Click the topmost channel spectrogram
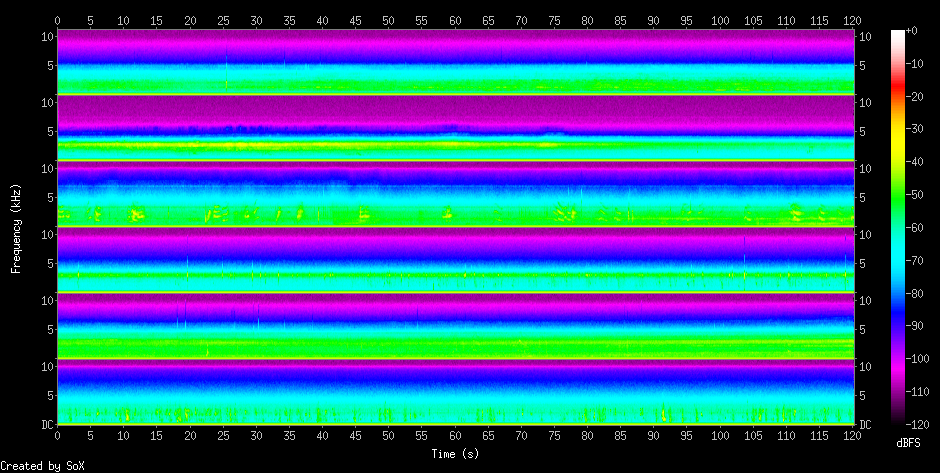Viewport: 940px width, 473px height. click(455, 61)
